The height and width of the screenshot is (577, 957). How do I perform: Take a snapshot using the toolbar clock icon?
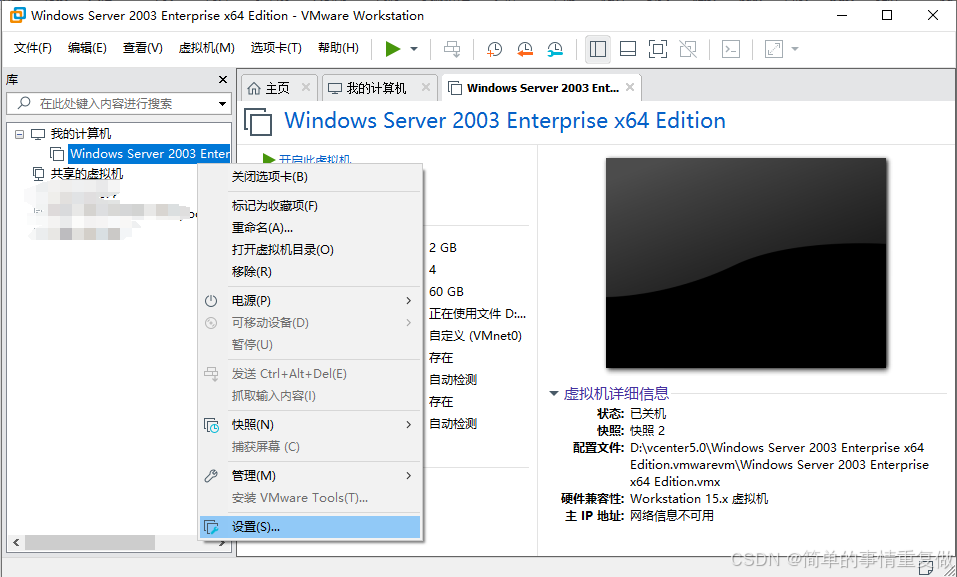(x=494, y=49)
